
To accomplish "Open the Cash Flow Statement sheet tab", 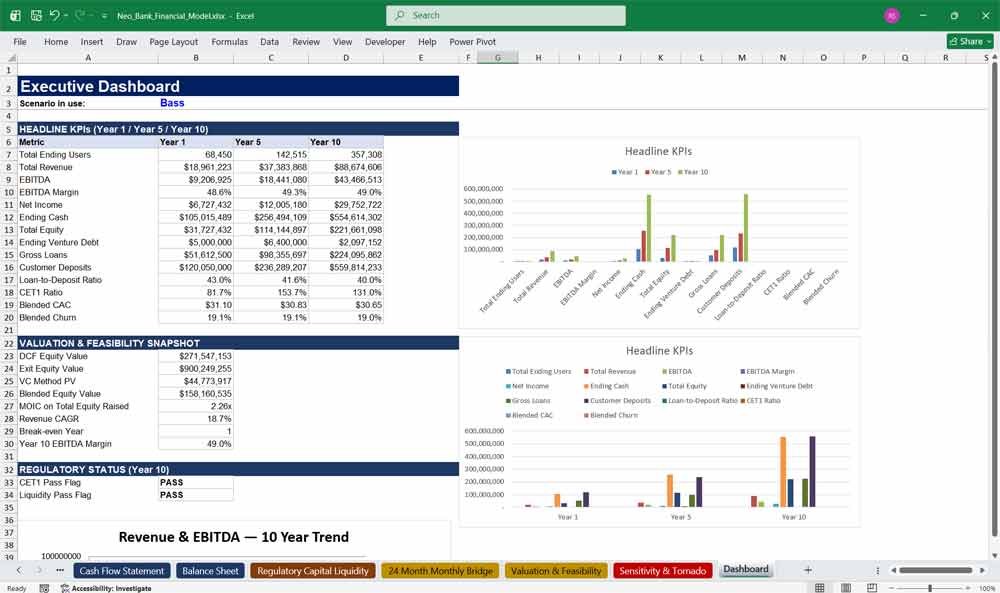I will (x=122, y=571).
